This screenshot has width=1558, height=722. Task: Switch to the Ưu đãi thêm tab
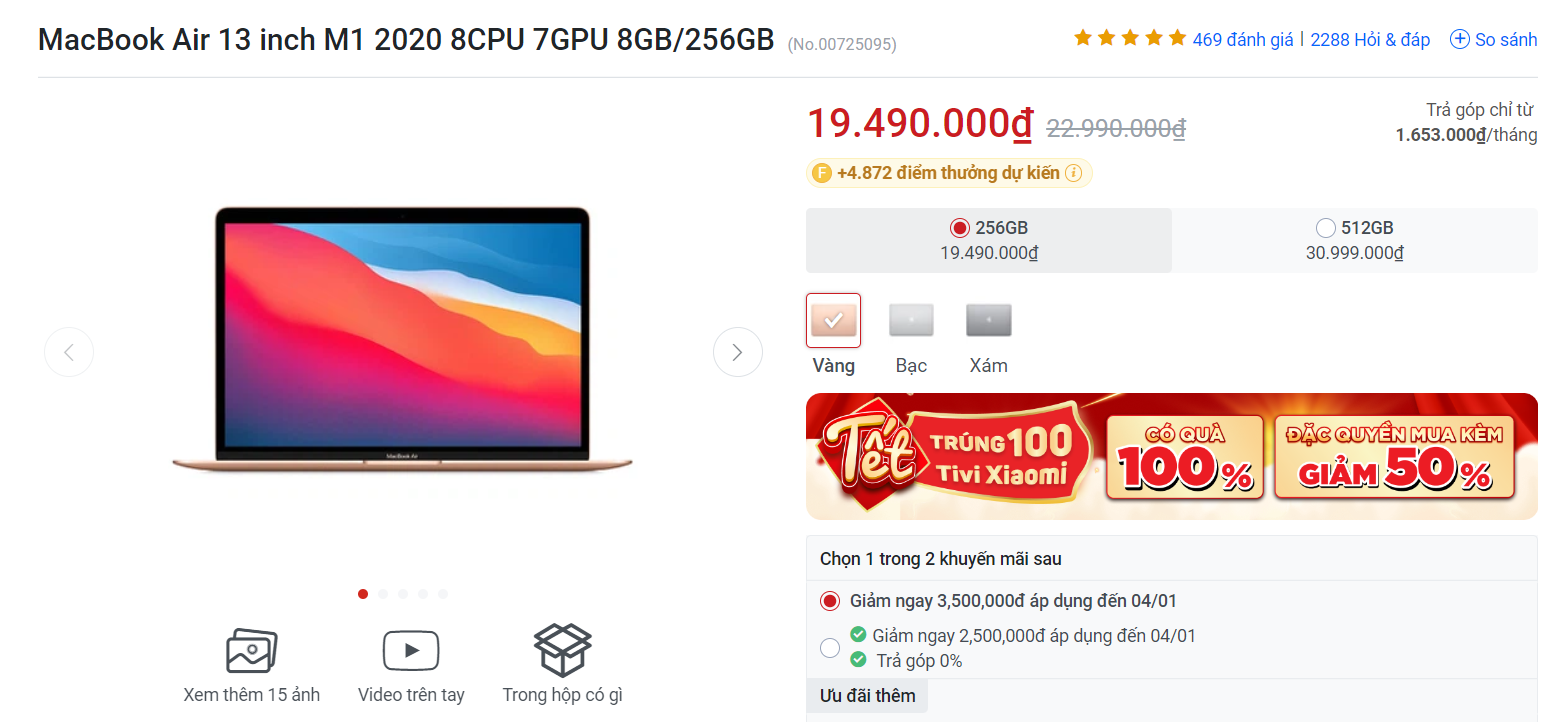[x=868, y=696]
